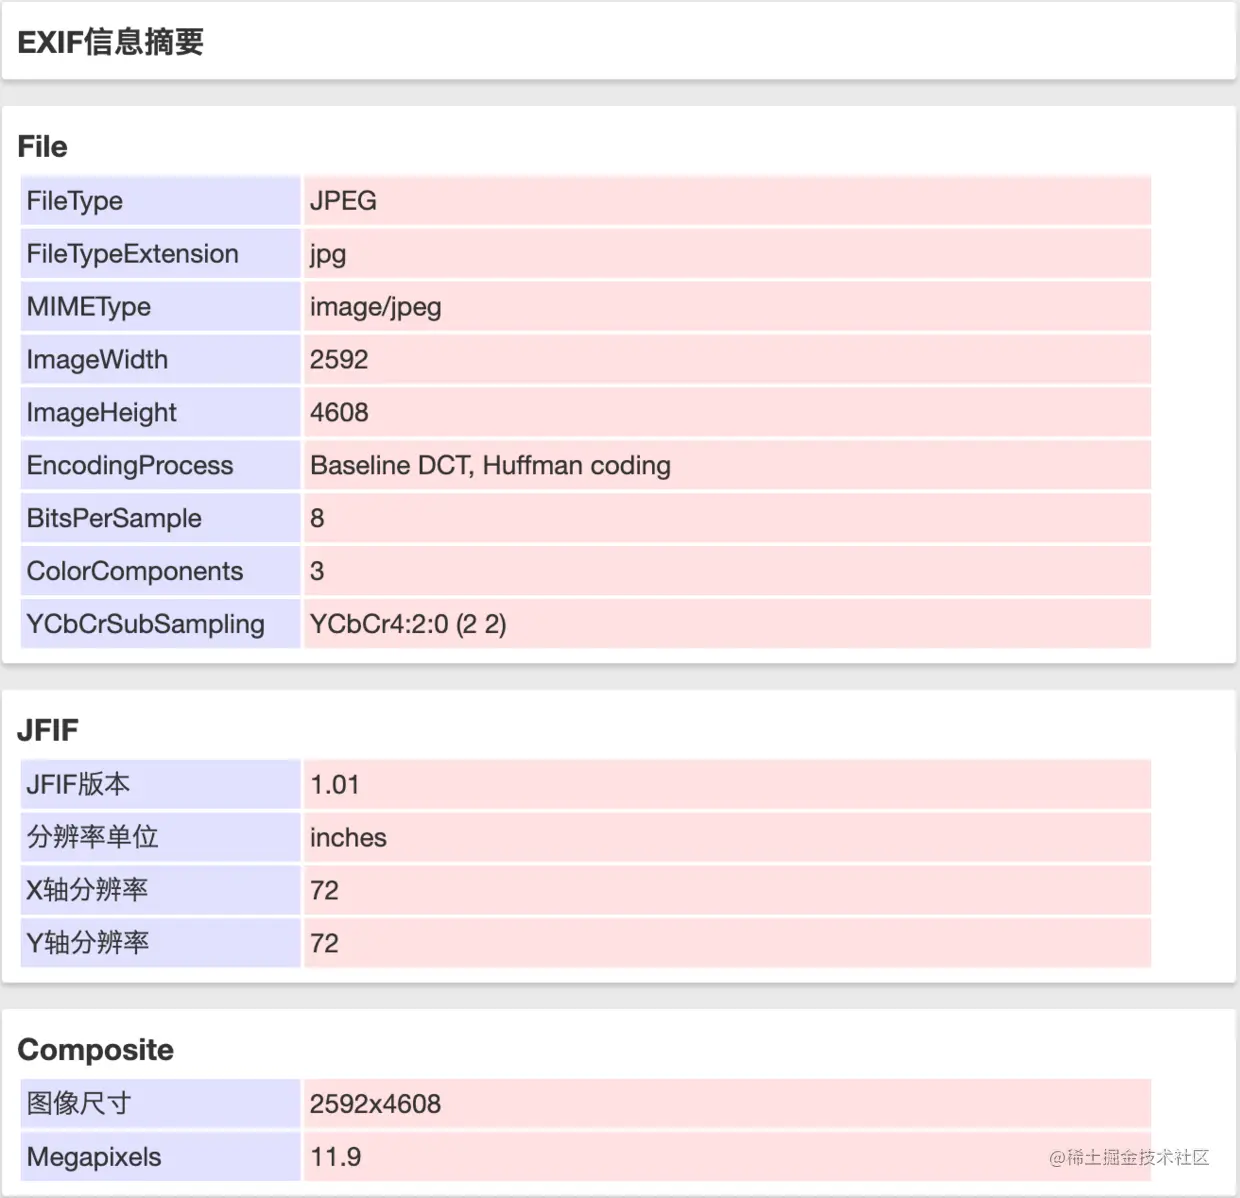Click the EXIF信息摘要 page title
The image size is (1240, 1198).
[110, 43]
